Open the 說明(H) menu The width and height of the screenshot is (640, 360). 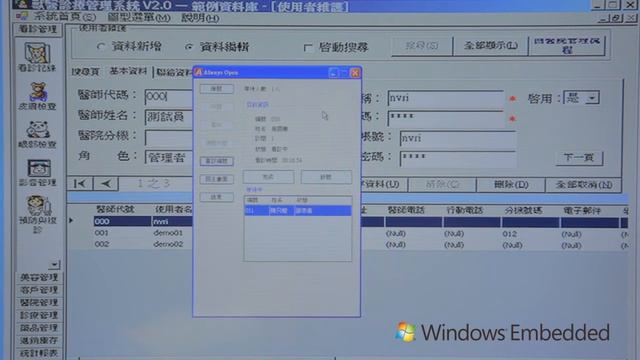[200, 18]
